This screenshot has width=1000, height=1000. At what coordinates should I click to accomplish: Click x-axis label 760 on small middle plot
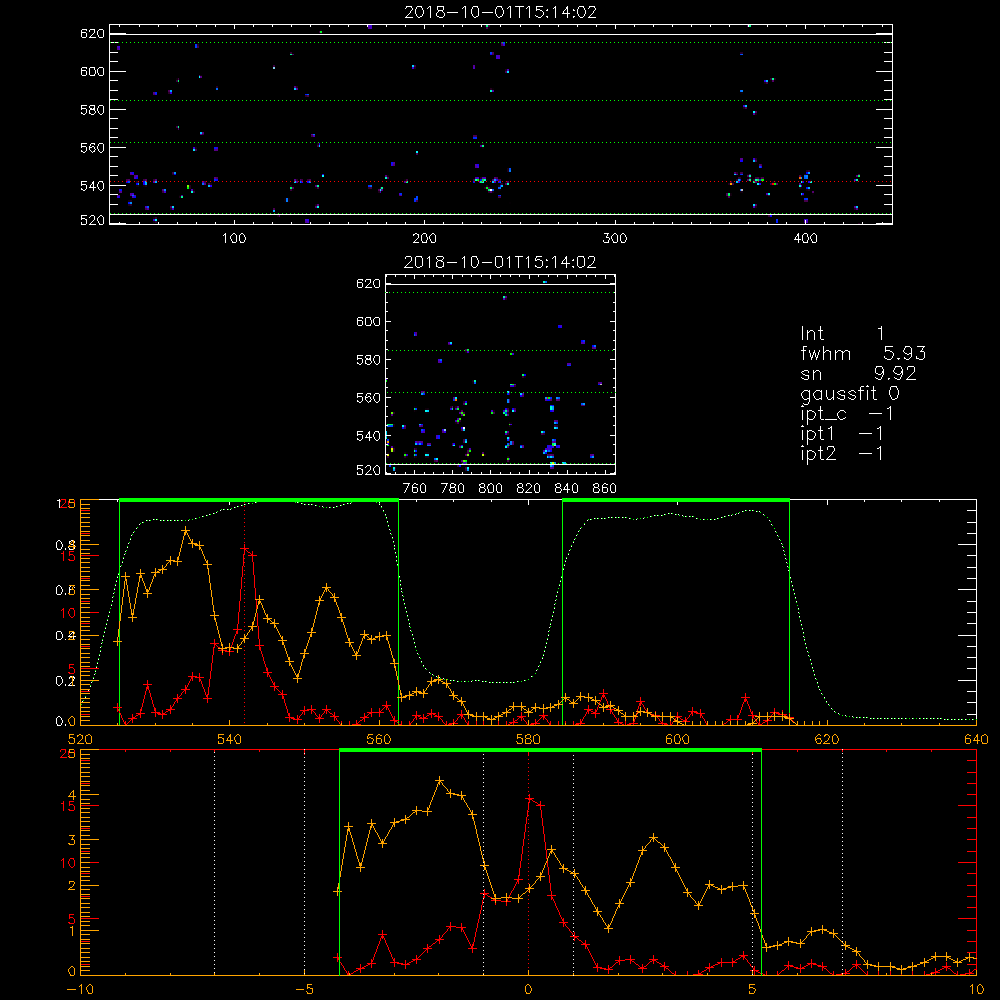click(415, 489)
